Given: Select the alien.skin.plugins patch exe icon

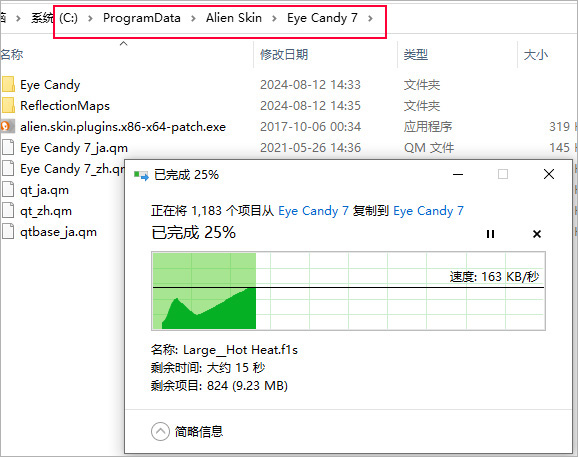Looking at the screenshot, I should click(x=8, y=126).
